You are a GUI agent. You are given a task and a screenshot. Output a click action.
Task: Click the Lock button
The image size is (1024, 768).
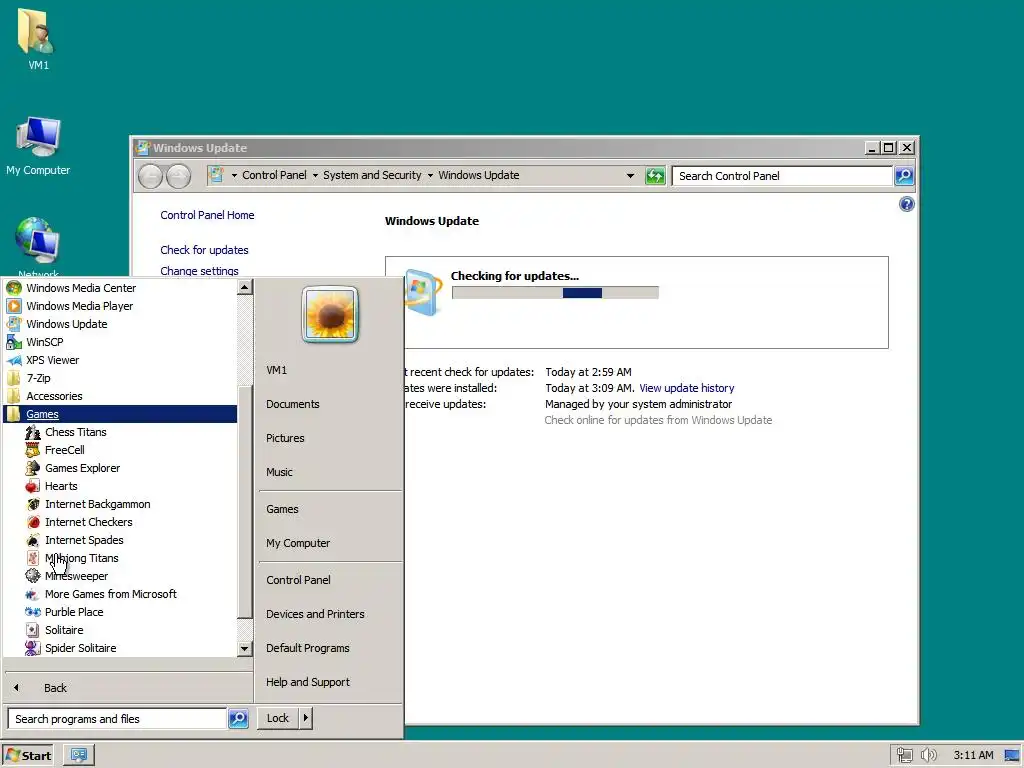click(278, 718)
